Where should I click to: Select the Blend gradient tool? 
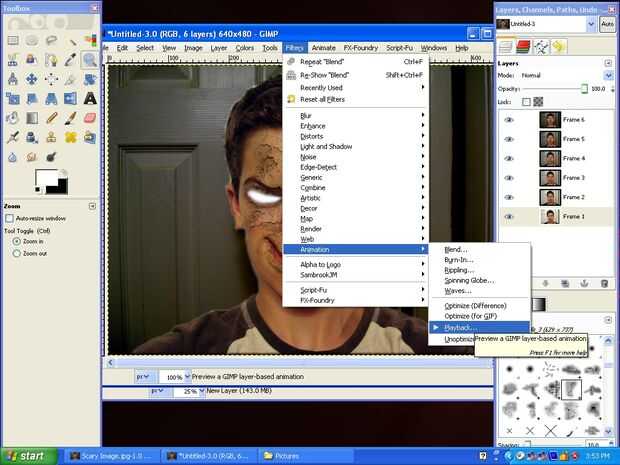click(32, 118)
